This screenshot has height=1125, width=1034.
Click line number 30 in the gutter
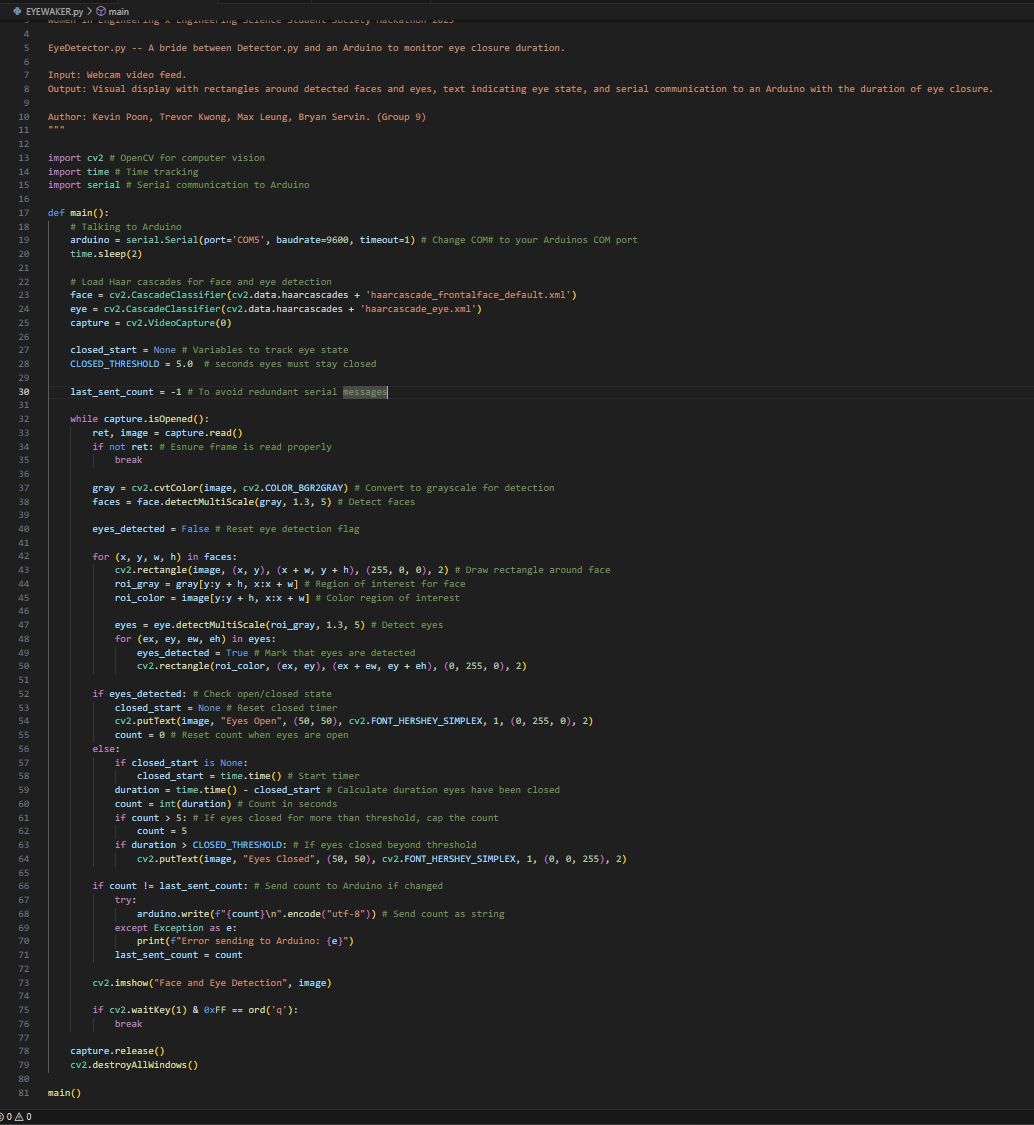pyautogui.click(x=24, y=392)
